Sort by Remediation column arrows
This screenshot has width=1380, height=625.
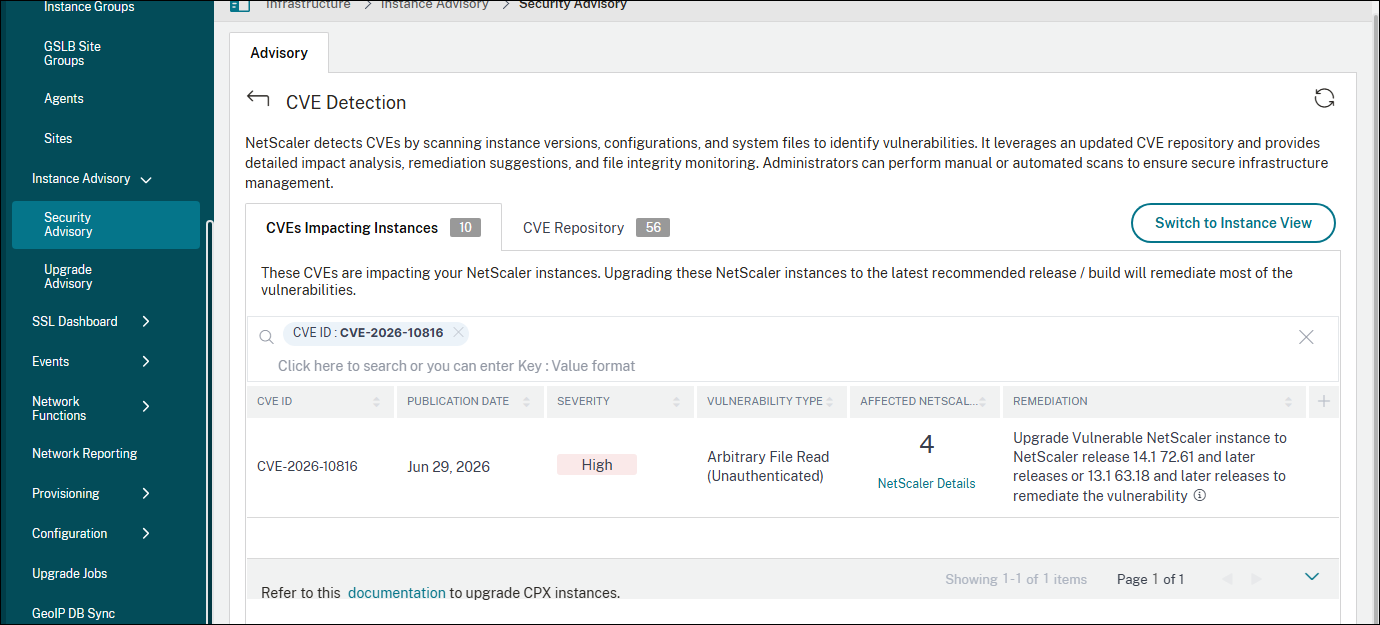(x=1288, y=401)
